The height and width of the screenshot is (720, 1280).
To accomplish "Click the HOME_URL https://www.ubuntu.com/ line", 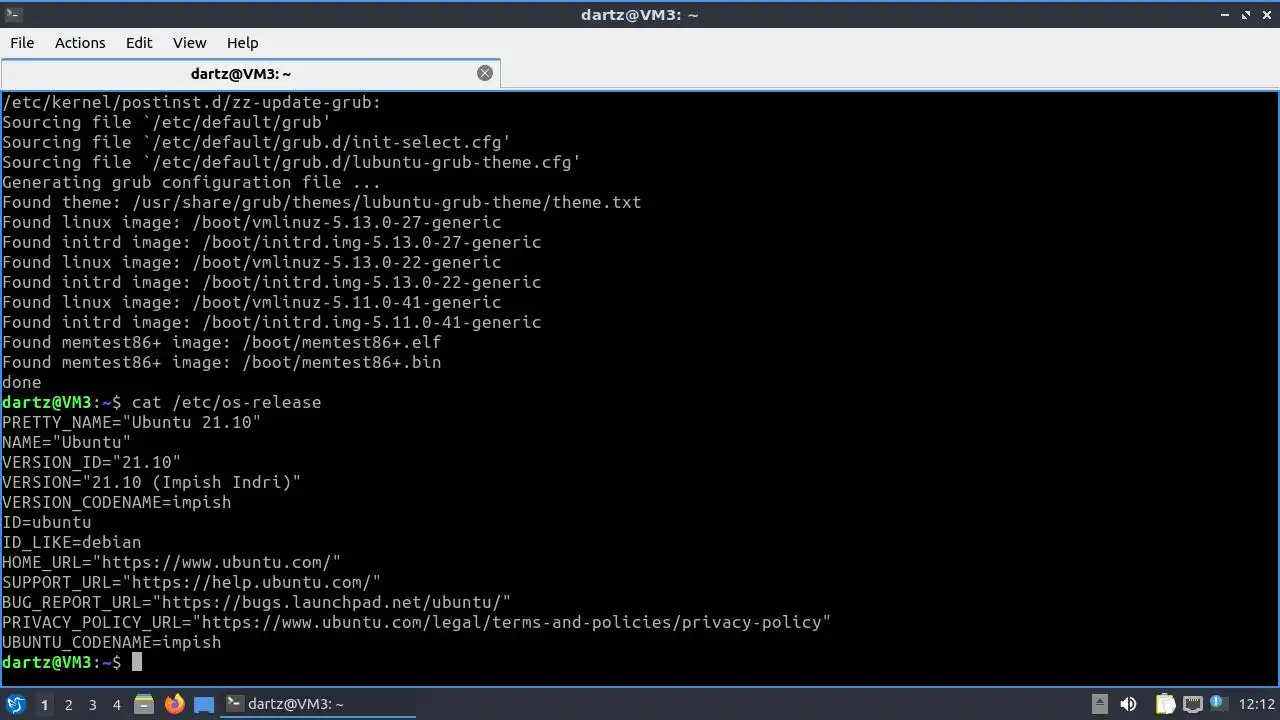I will [x=171, y=562].
